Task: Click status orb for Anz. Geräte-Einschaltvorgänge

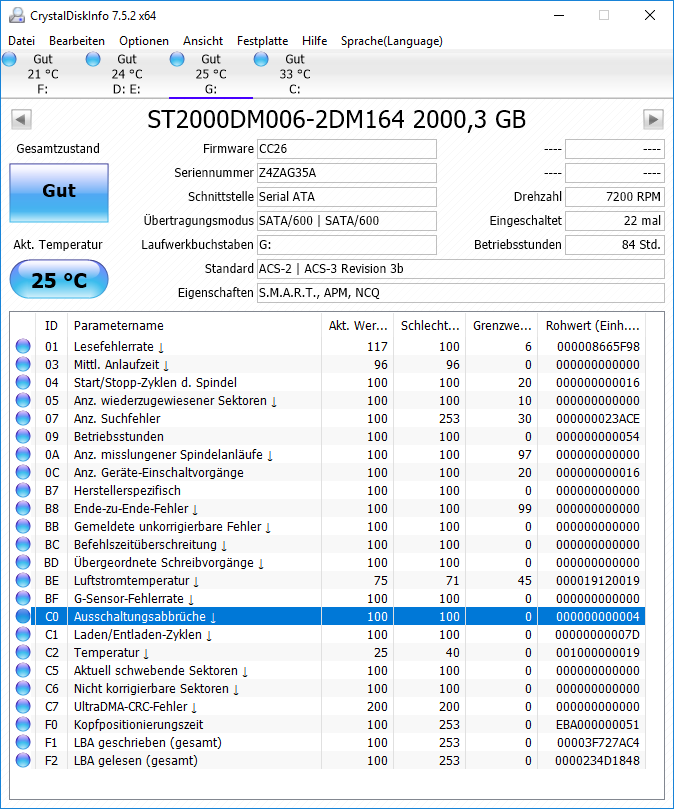Action: click(23, 473)
